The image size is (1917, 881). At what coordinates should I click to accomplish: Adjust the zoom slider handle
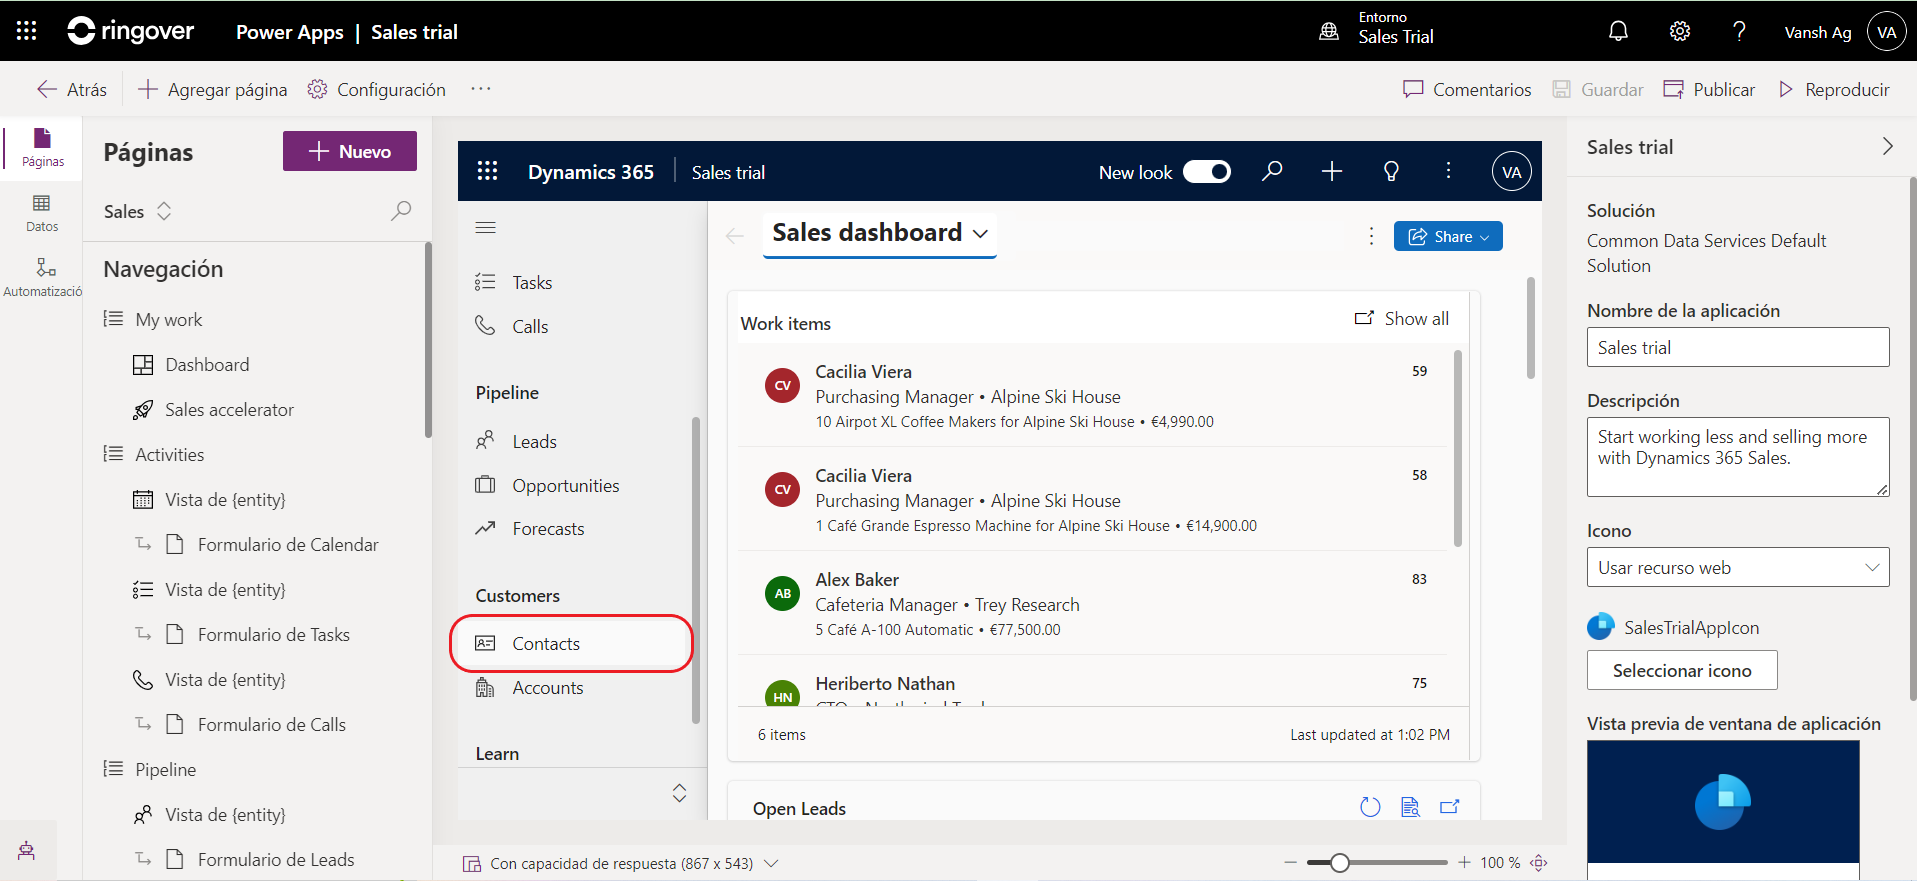[1340, 862]
